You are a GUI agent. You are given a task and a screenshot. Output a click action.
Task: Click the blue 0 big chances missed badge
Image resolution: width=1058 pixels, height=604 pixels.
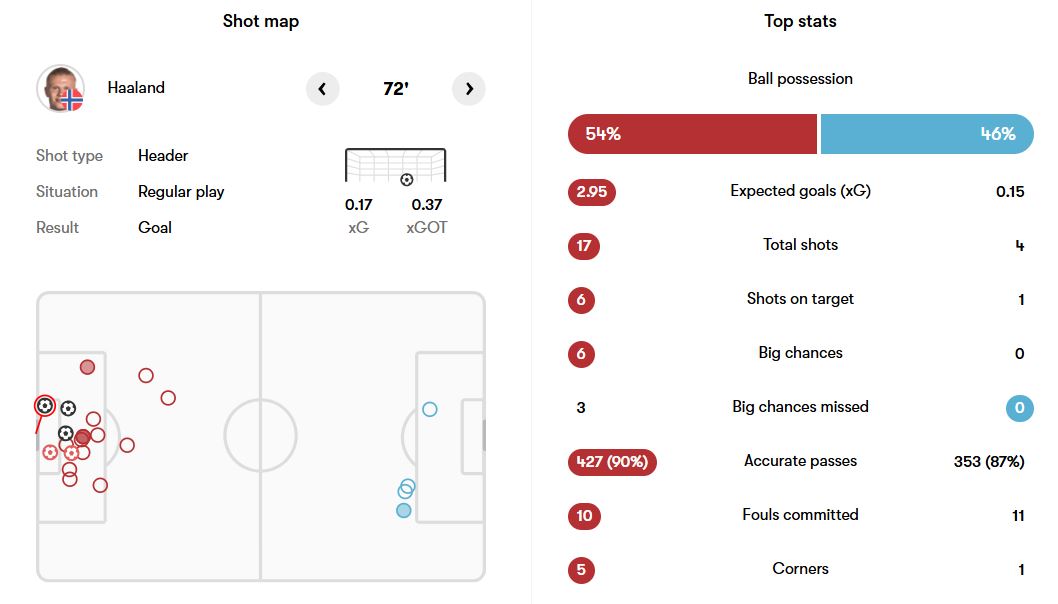point(1019,407)
